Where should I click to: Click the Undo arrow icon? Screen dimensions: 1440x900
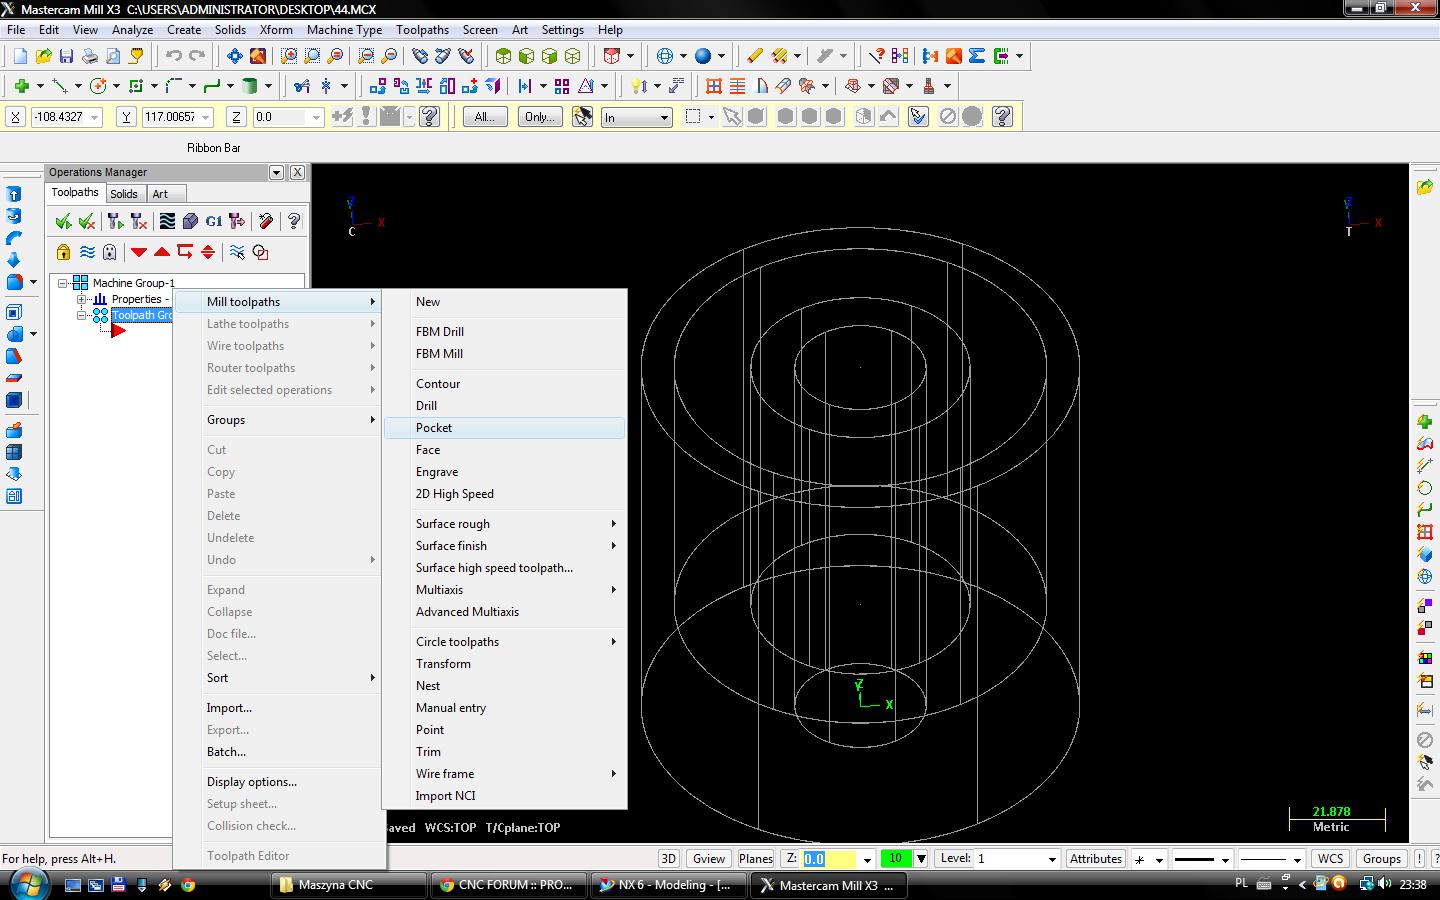174,56
